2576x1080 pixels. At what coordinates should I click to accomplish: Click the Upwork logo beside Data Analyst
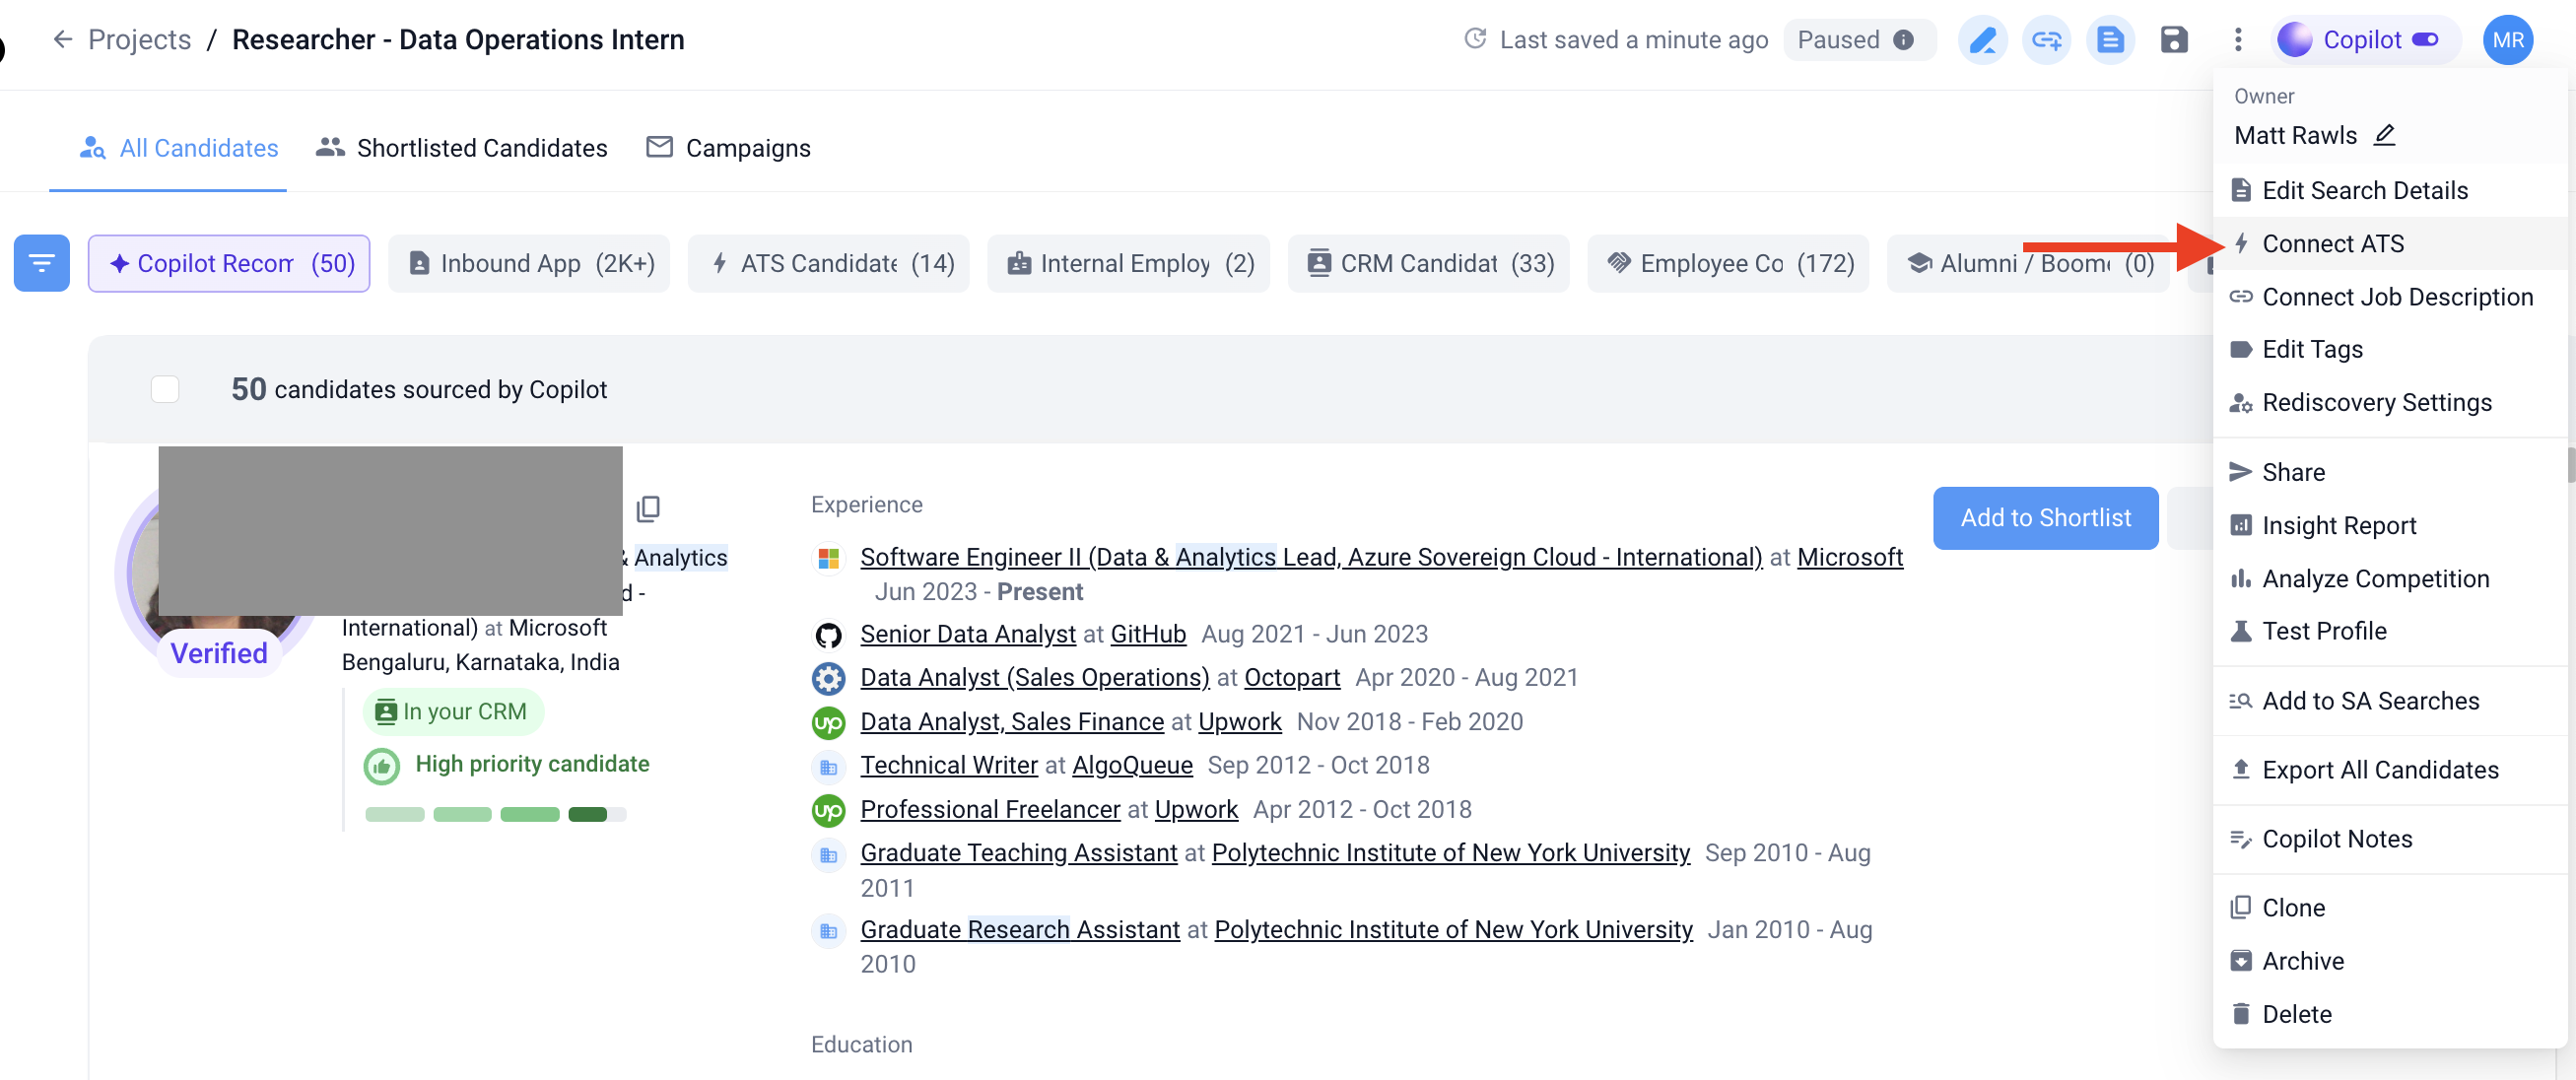click(x=828, y=723)
